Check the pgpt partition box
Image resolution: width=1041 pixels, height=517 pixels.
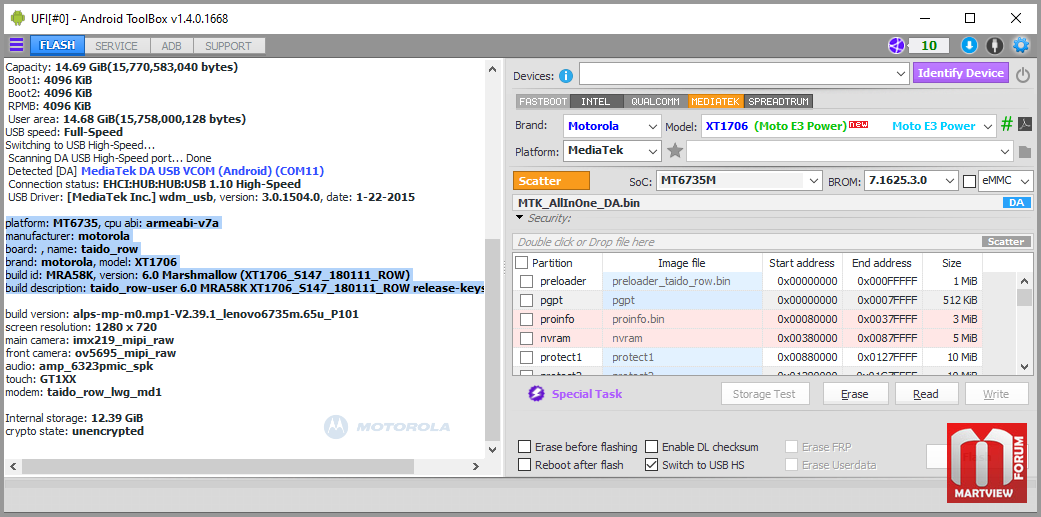(526, 300)
